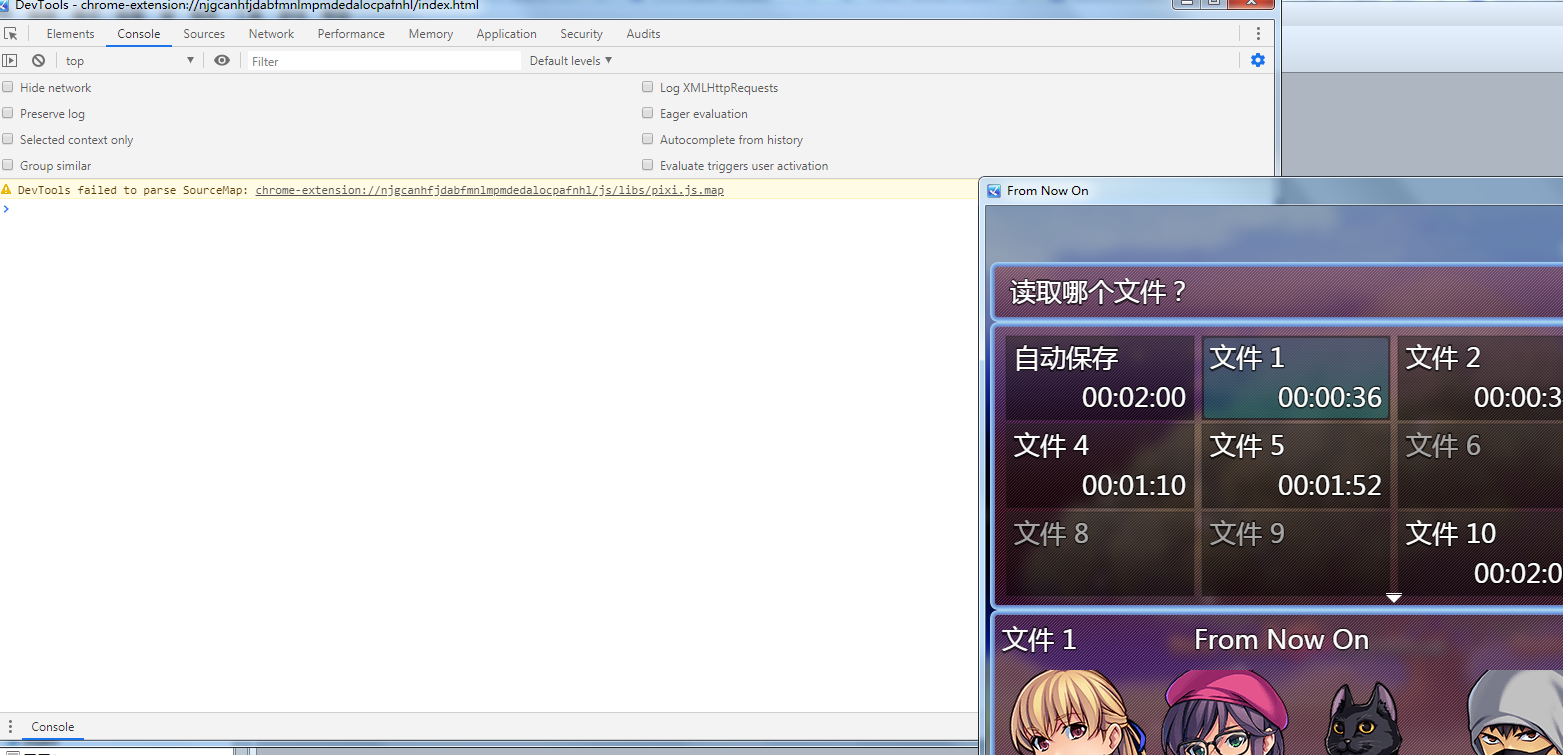Enable Log XMLHttpRequests checkbox
Screen dimensions: 1563x755
click(x=648, y=87)
